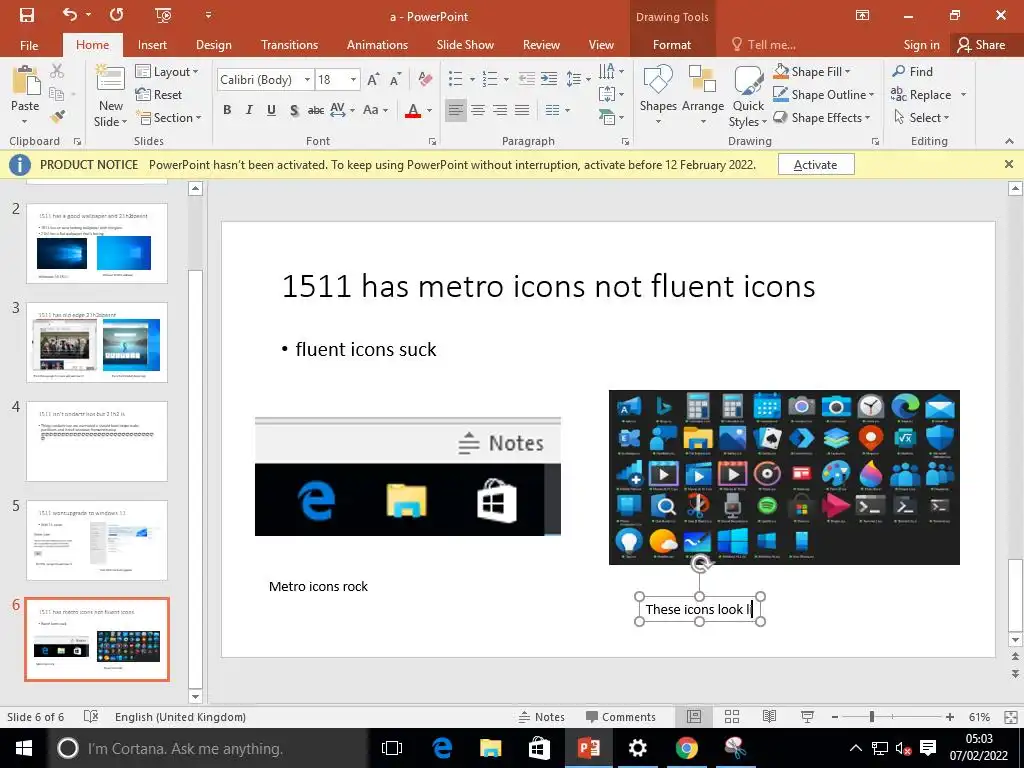Switch to Reading View

(770, 716)
